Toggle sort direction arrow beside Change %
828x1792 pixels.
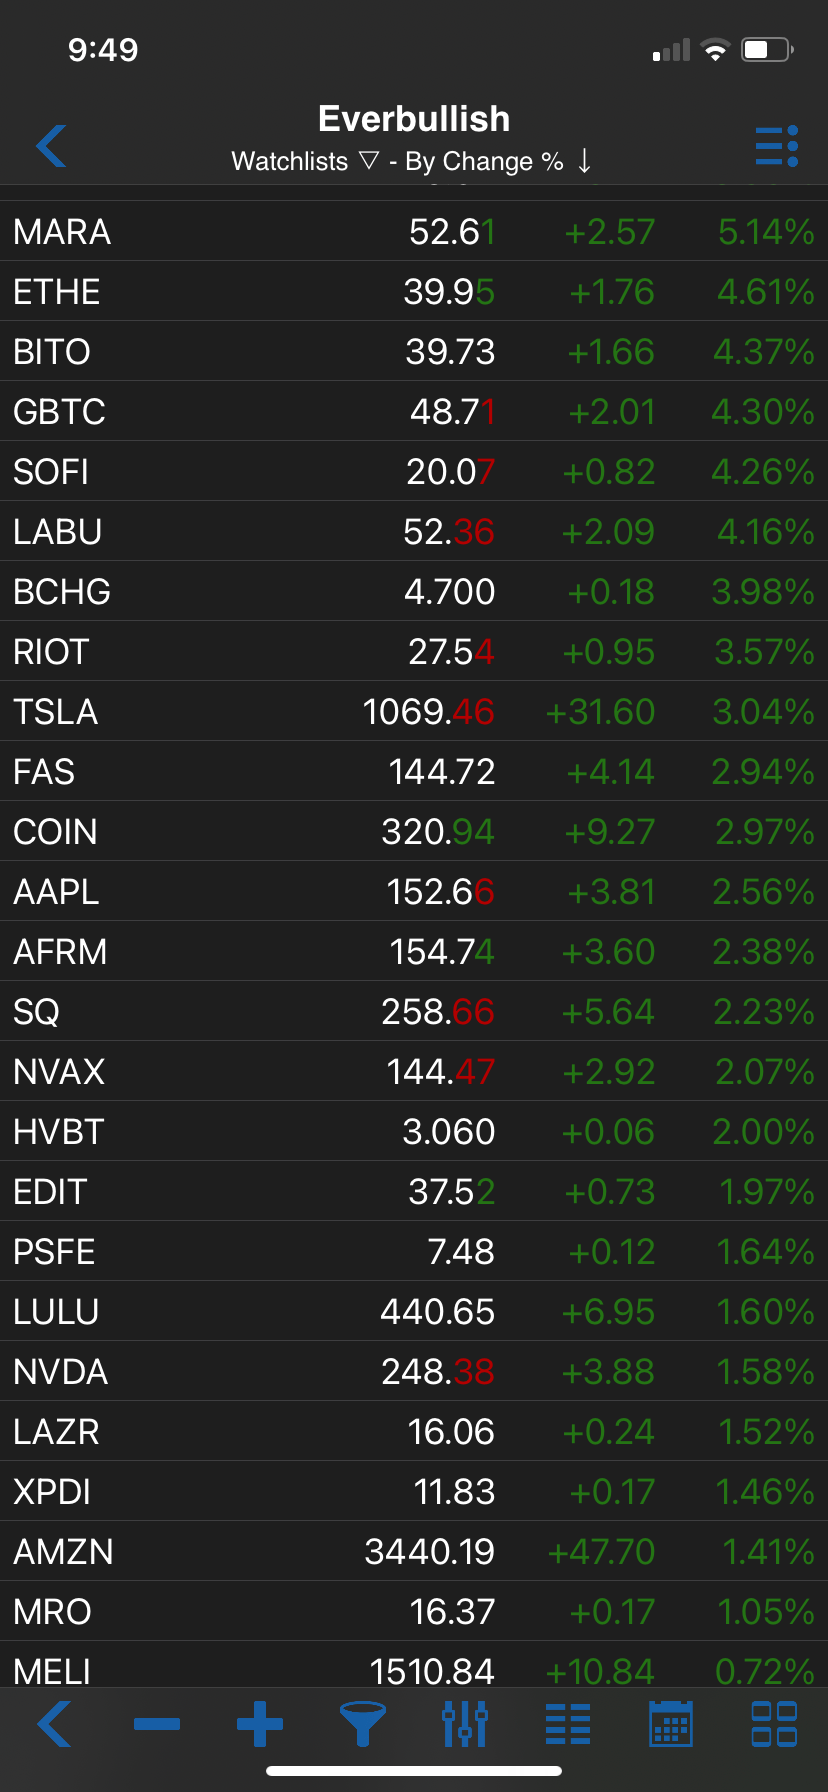point(585,161)
